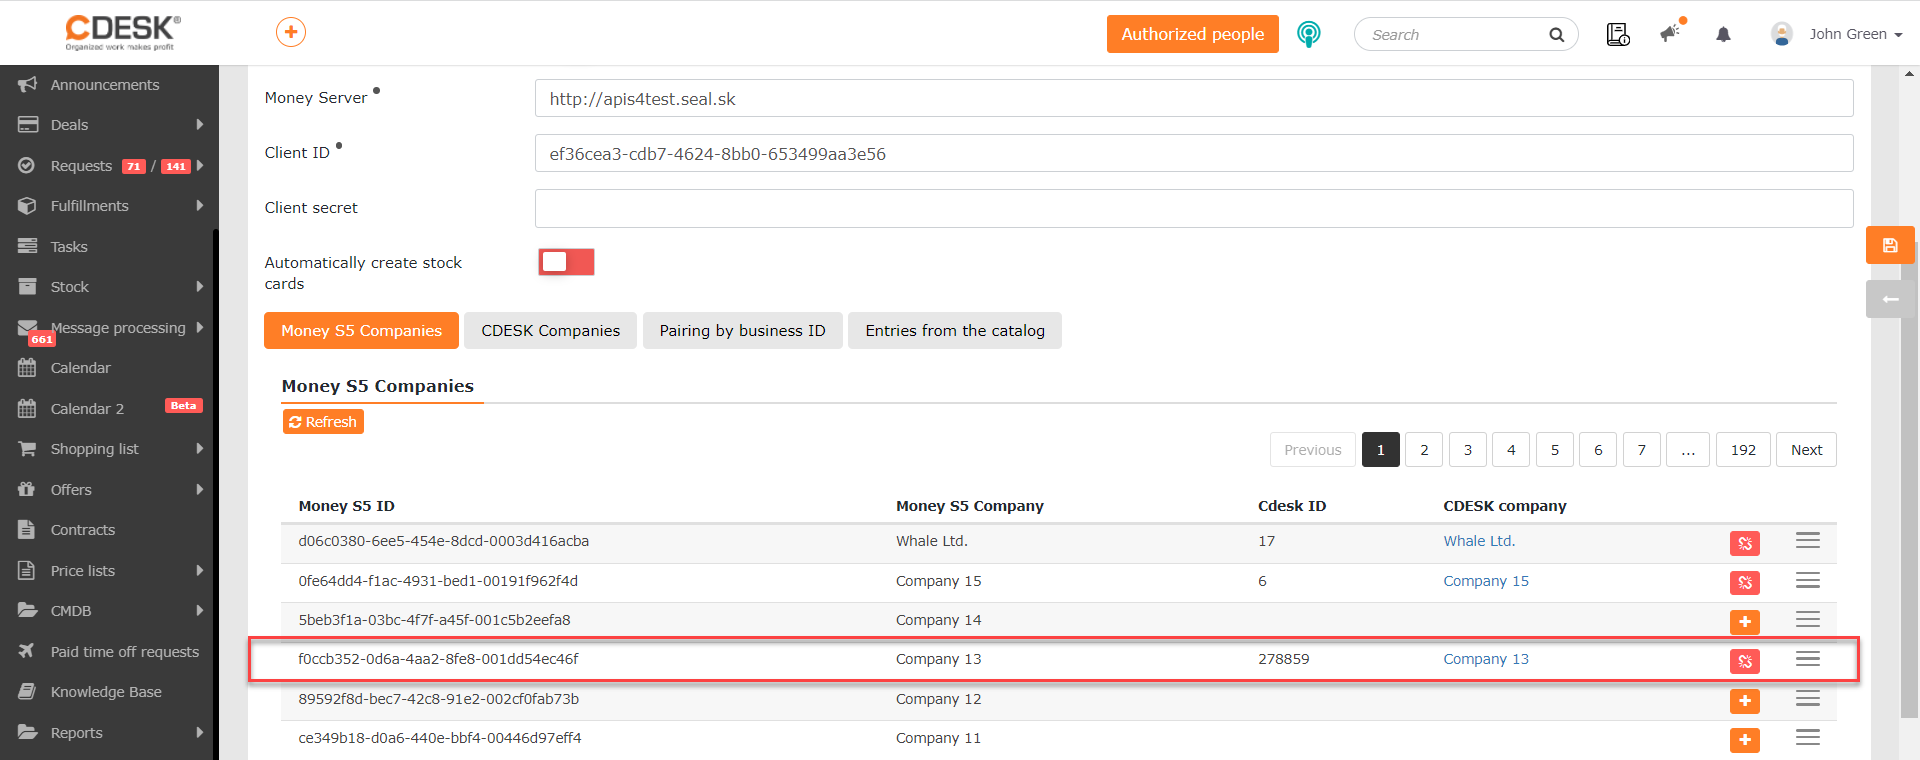Open the Company 13 CDESK company link
The height and width of the screenshot is (760, 1920).
pos(1486,659)
